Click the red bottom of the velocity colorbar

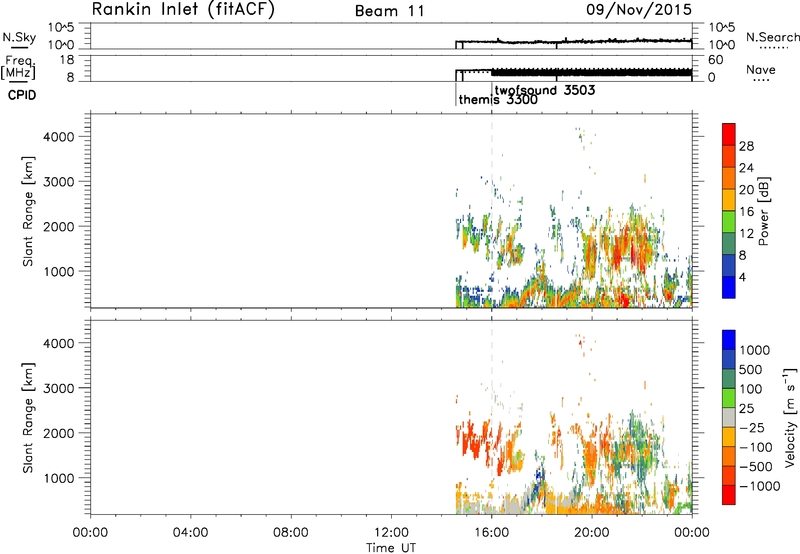pos(729,495)
